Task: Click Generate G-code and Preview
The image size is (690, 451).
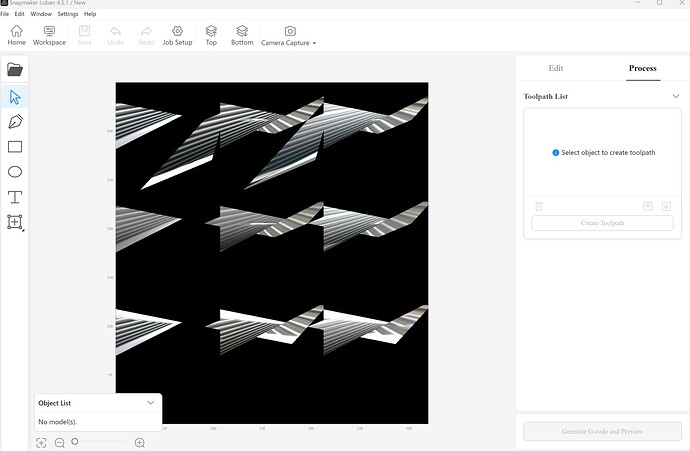Action: (x=602, y=431)
